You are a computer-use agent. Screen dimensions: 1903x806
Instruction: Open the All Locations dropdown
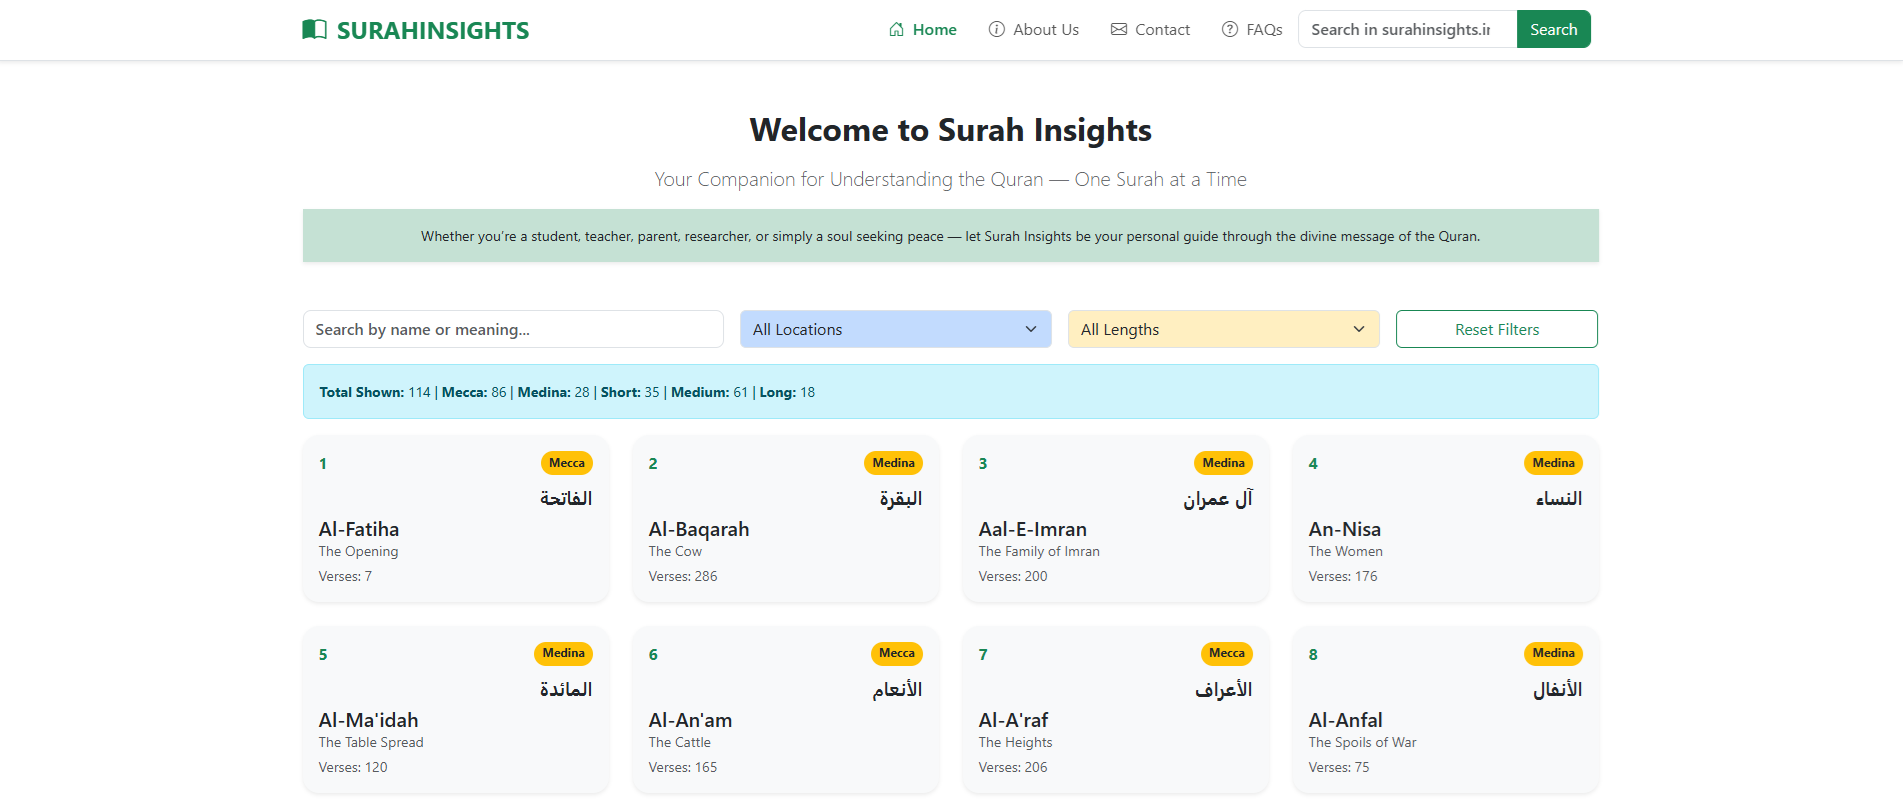[895, 329]
